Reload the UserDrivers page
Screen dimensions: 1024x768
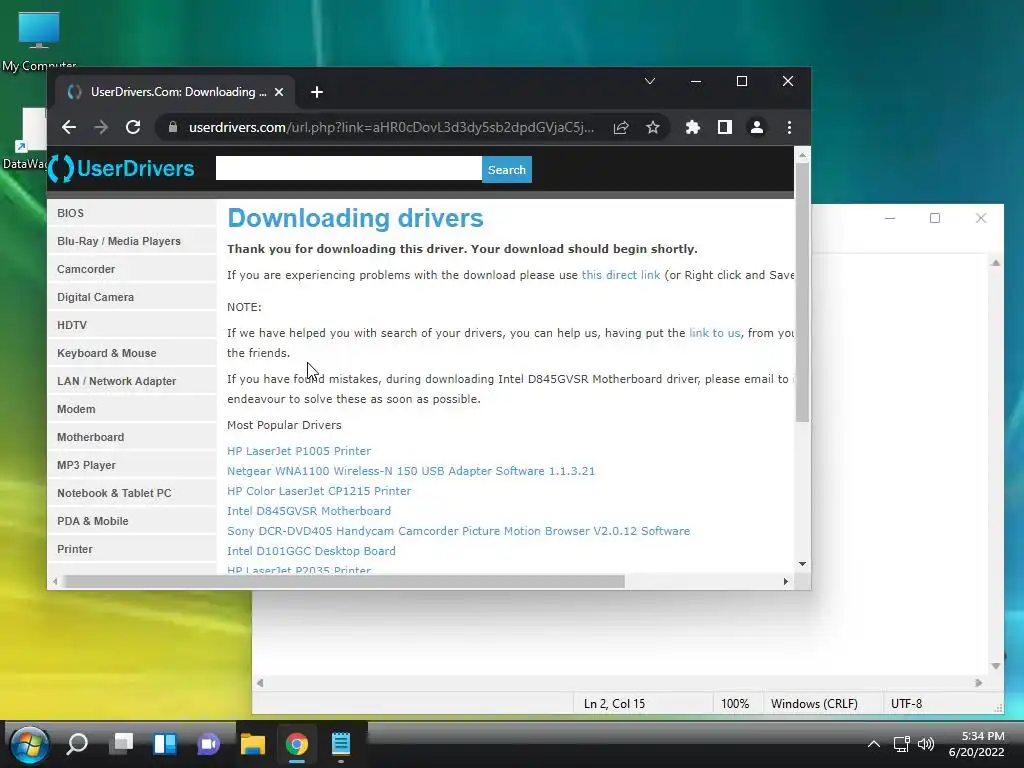(133, 127)
